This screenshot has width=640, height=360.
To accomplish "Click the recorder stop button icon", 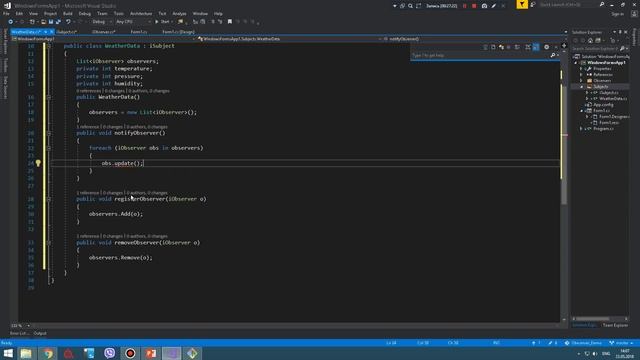I will click(x=474, y=6).
